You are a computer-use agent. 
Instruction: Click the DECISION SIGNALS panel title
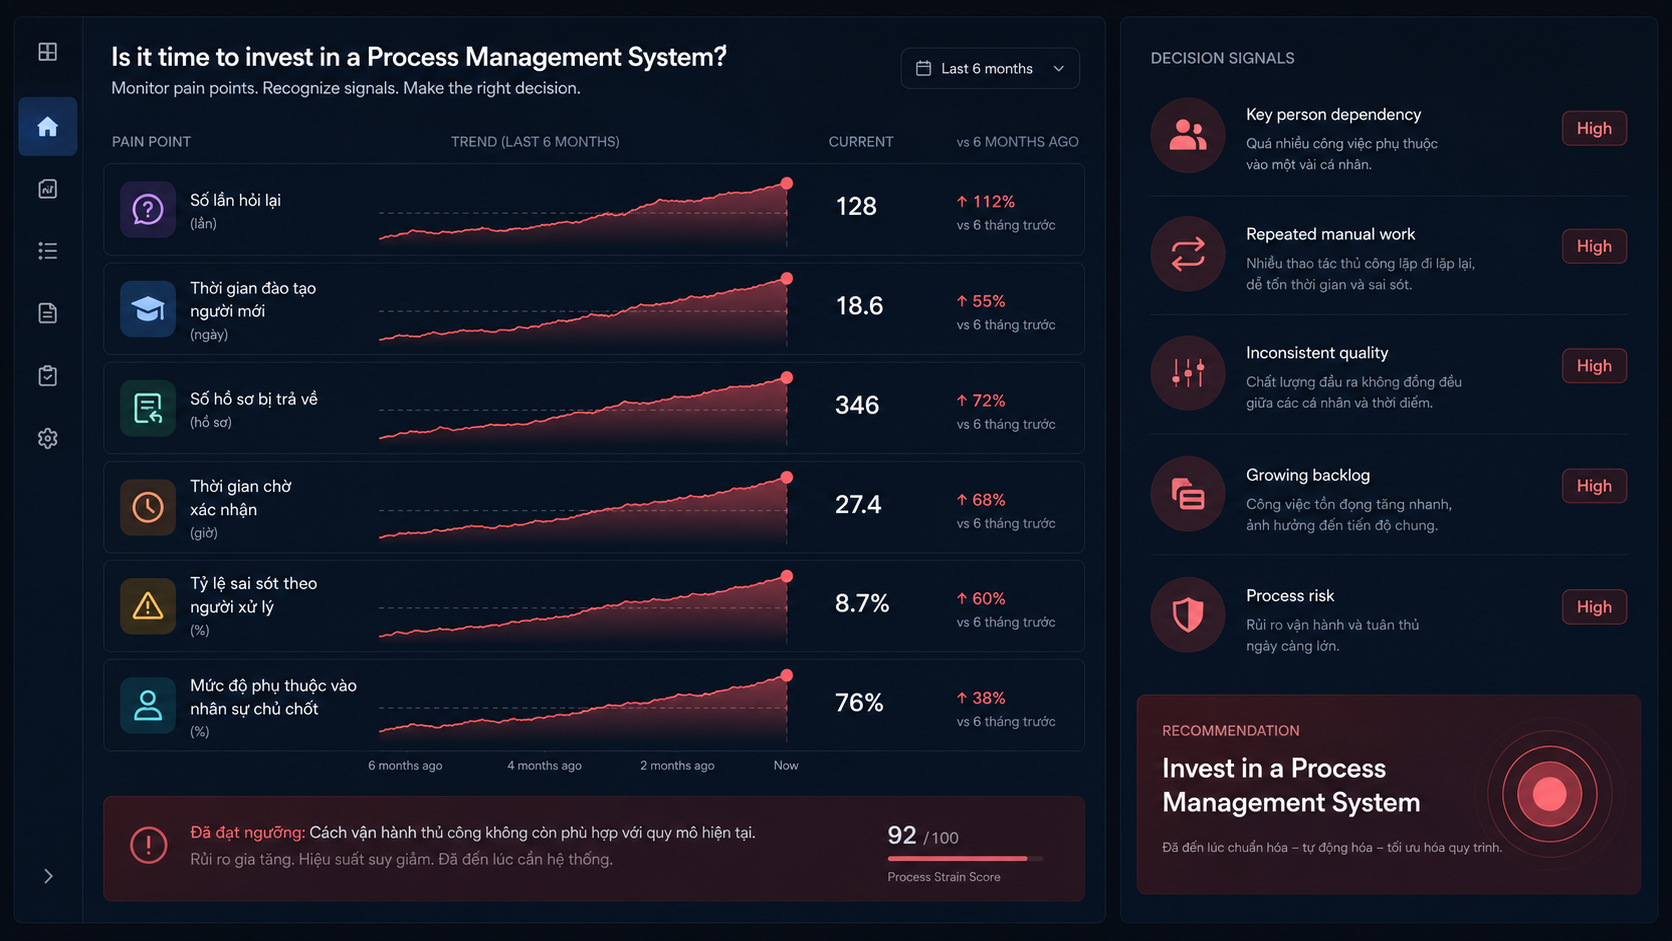(x=1222, y=58)
